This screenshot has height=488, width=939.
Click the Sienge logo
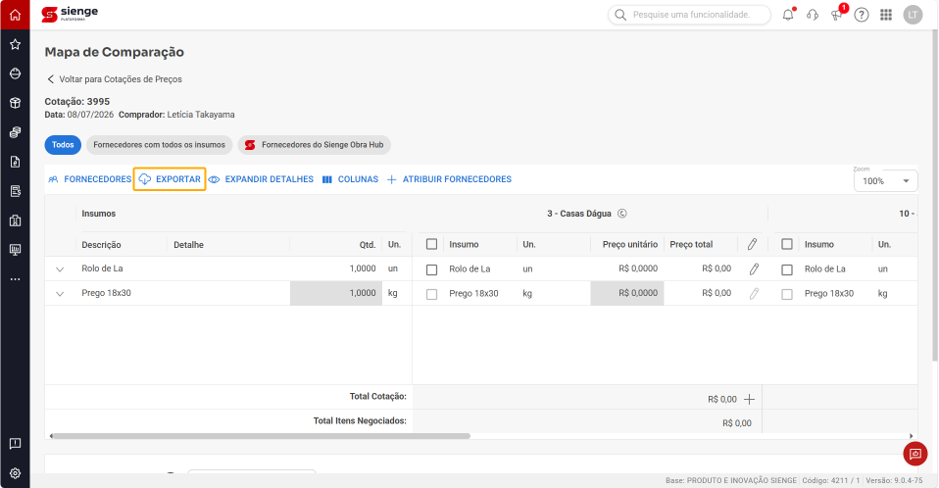tap(69, 14)
